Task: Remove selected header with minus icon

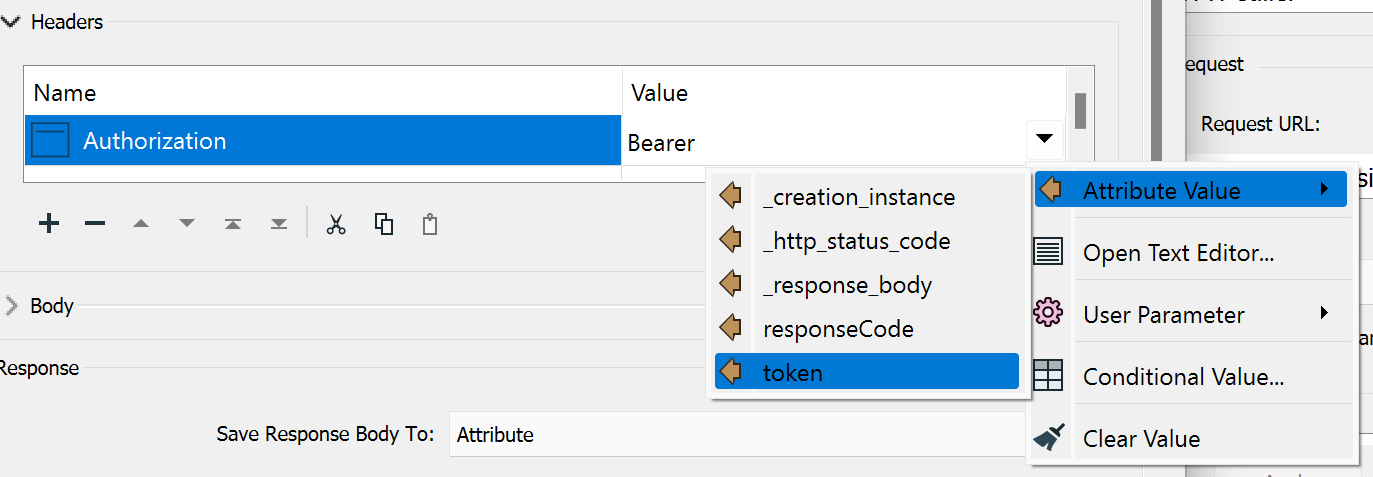Action: point(95,224)
